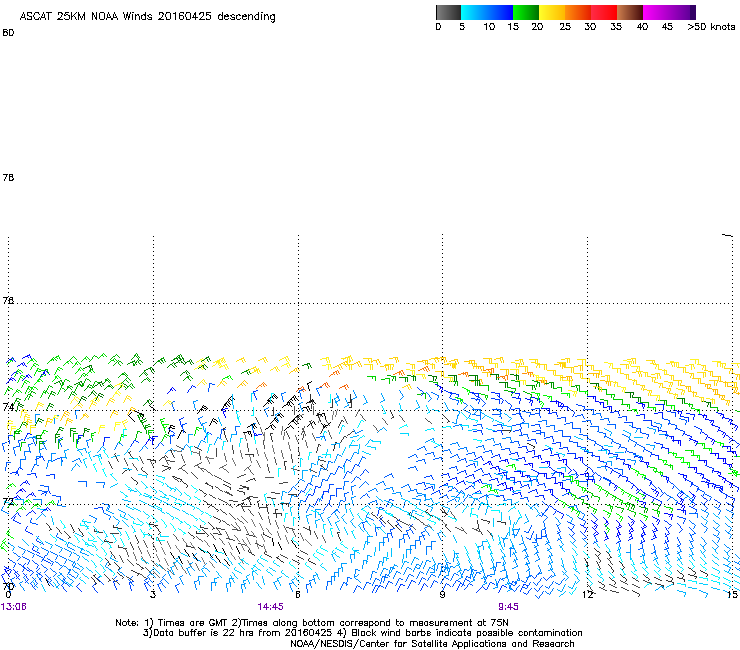Click the gray 0-5 knots legend segment

(x=448, y=12)
